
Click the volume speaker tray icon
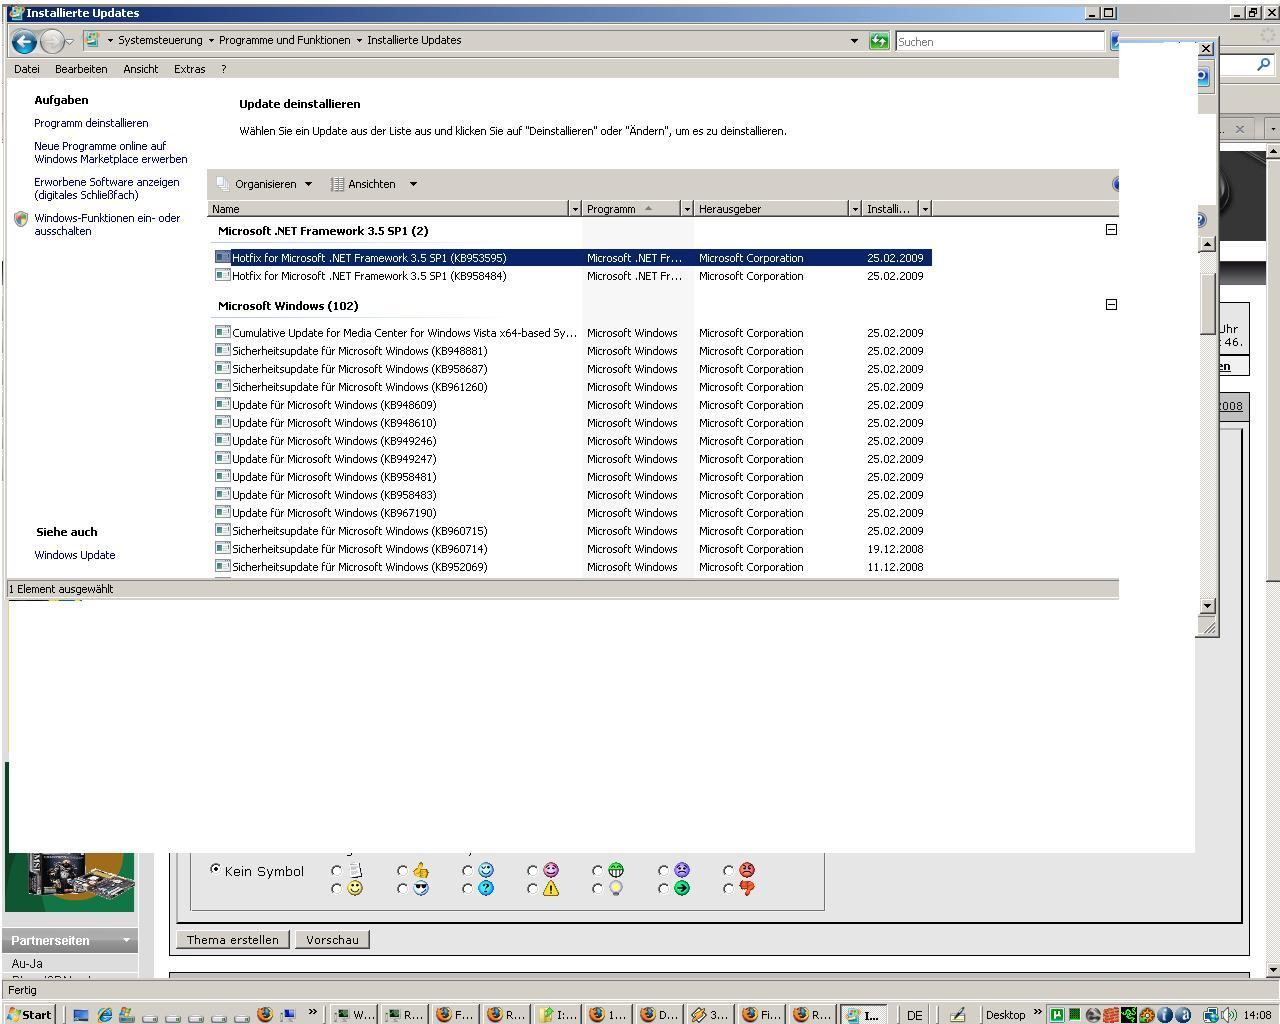pyautogui.click(x=1230, y=1015)
